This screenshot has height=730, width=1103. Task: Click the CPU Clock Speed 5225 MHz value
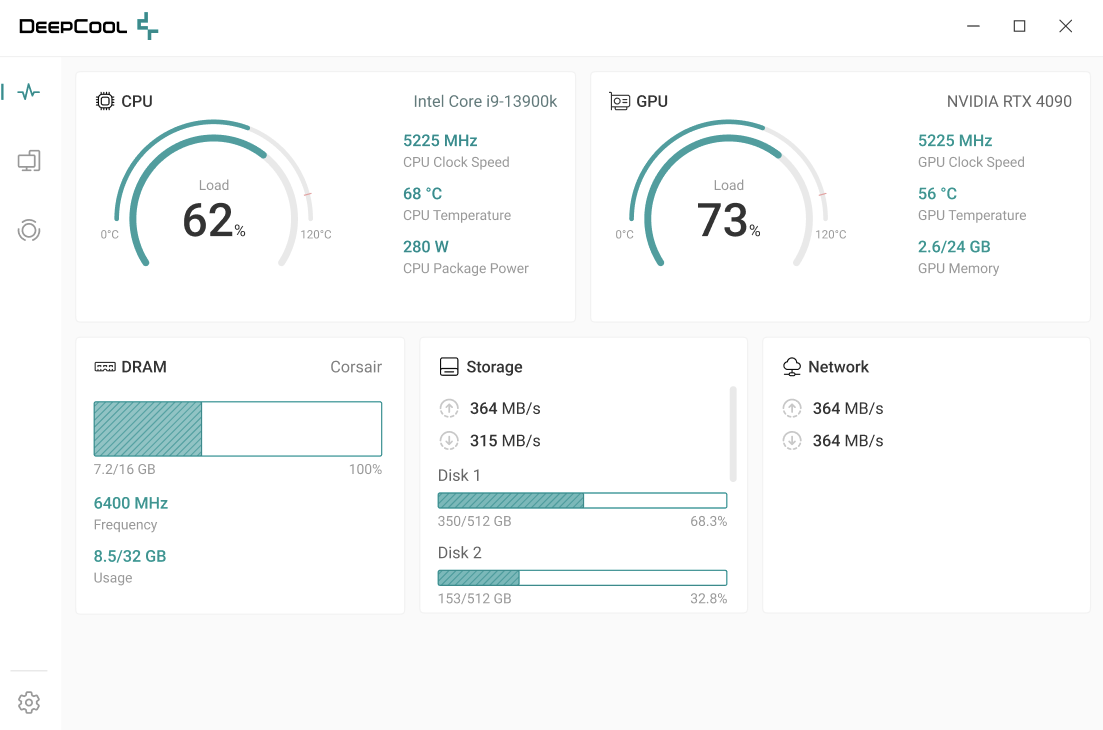pos(440,141)
